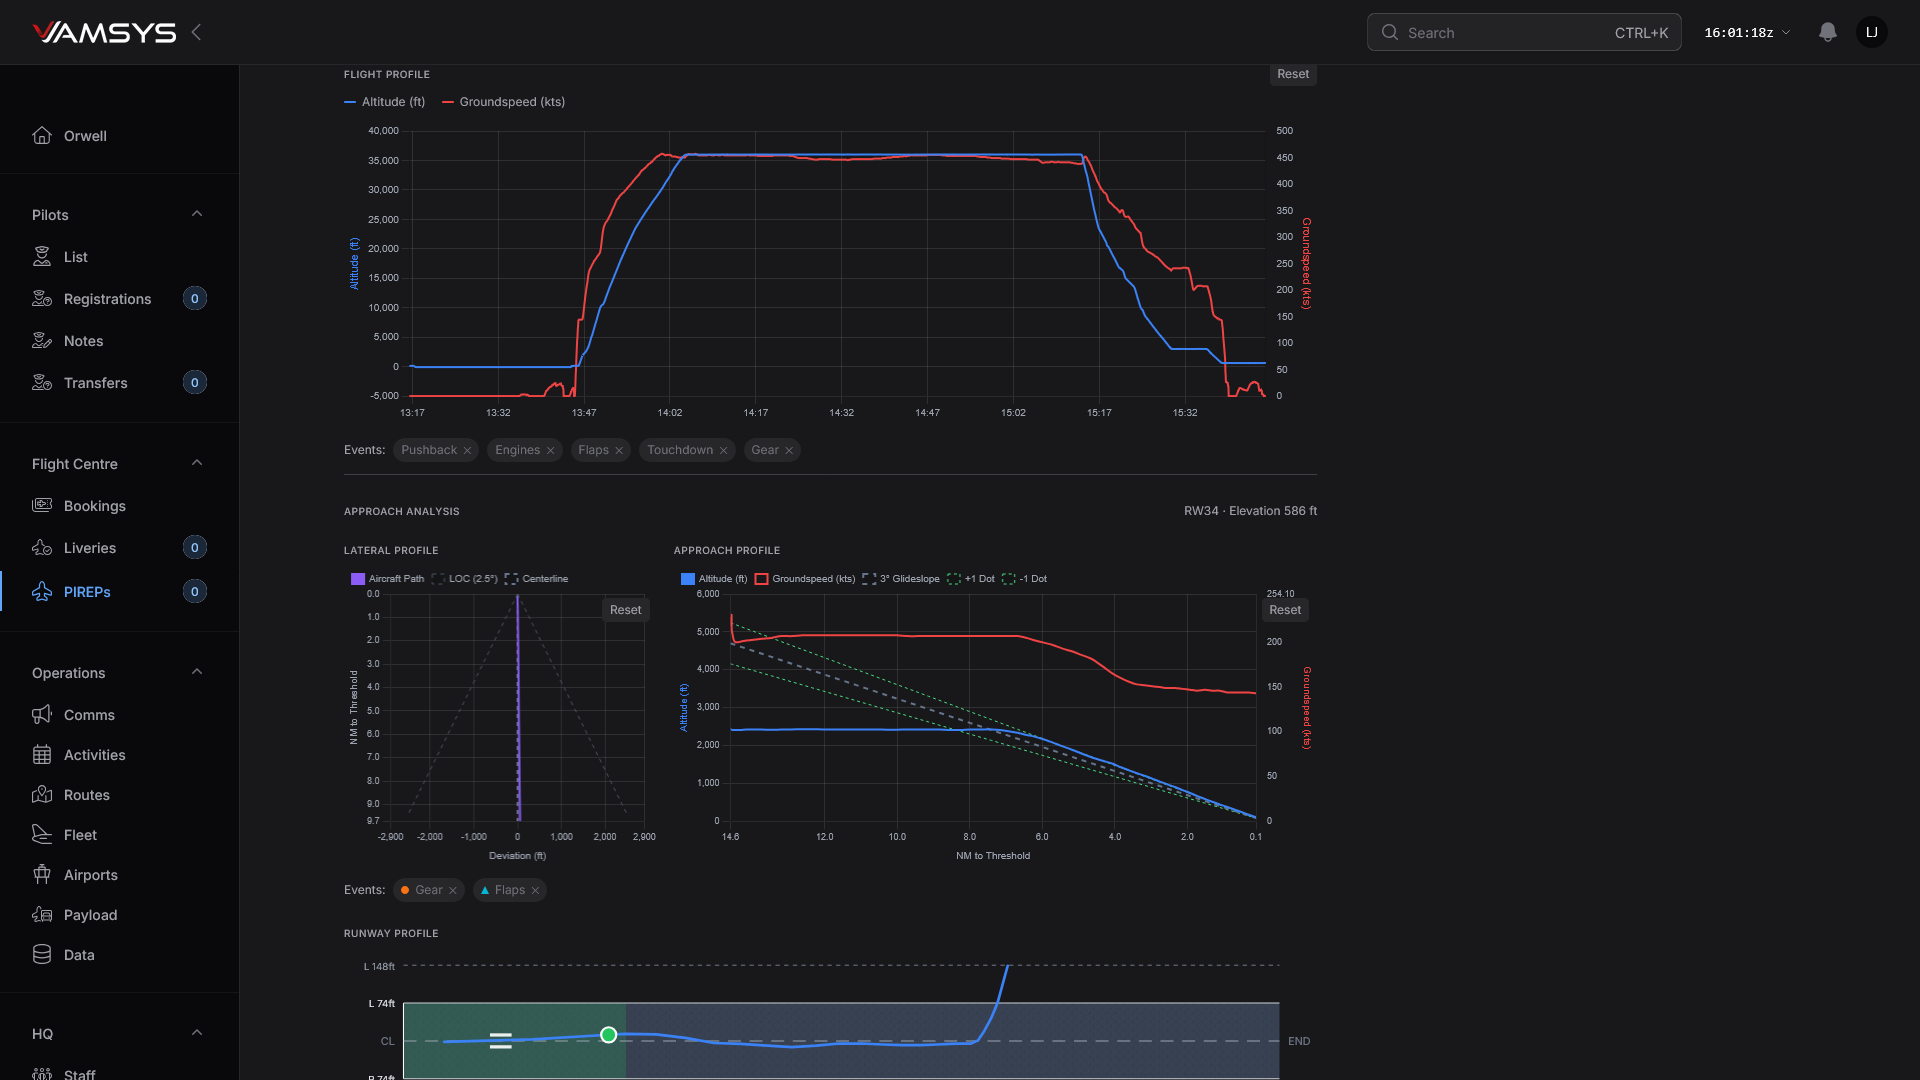Open the Airports menu item
The height and width of the screenshot is (1080, 1920).
(x=91, y=875)
